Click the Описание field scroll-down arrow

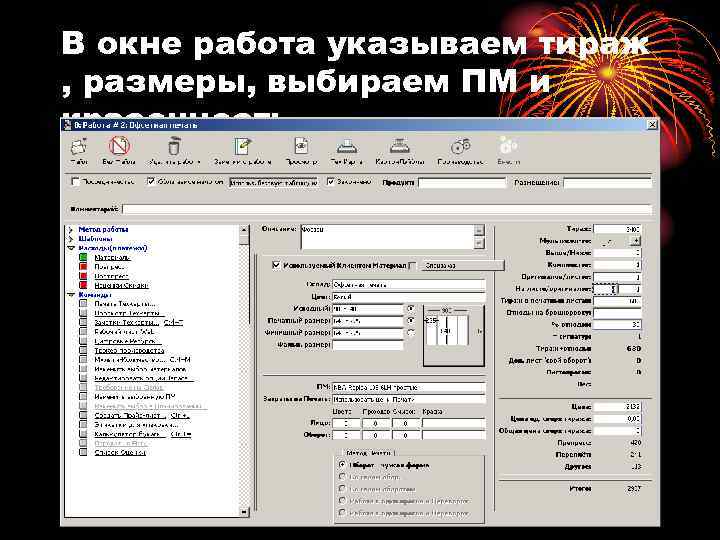coord(479,243)
